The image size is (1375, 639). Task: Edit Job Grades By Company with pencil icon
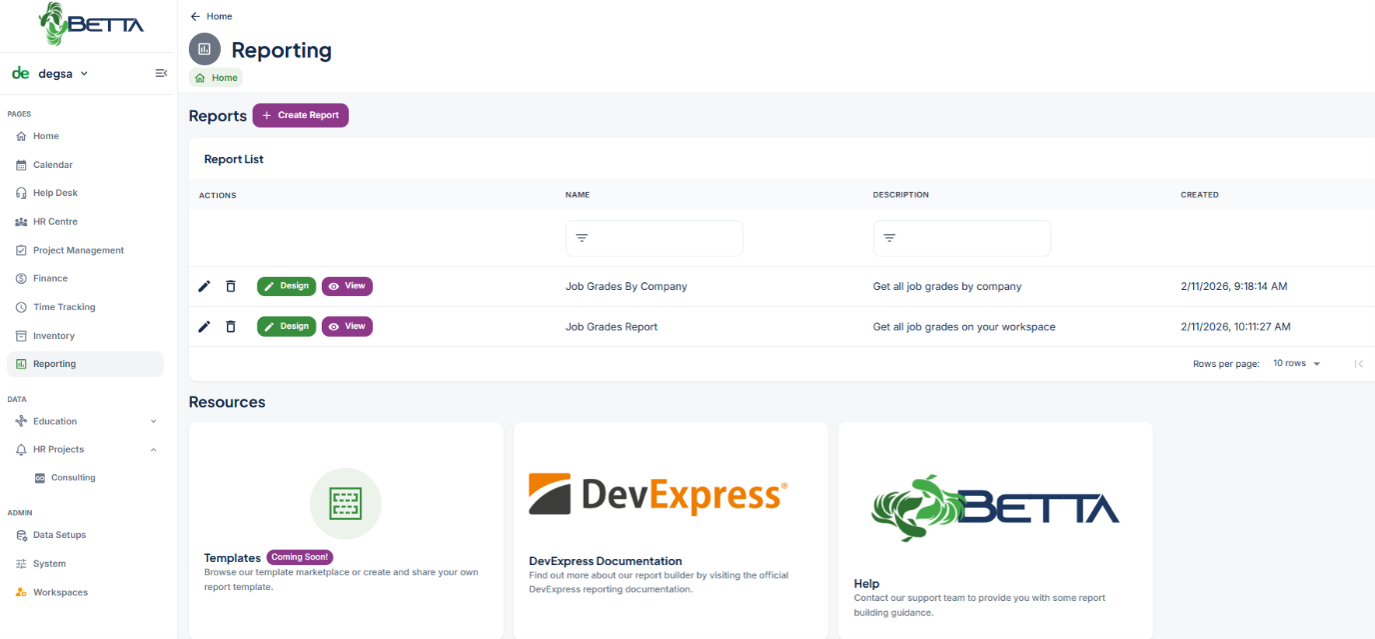[x=204, y=286]
